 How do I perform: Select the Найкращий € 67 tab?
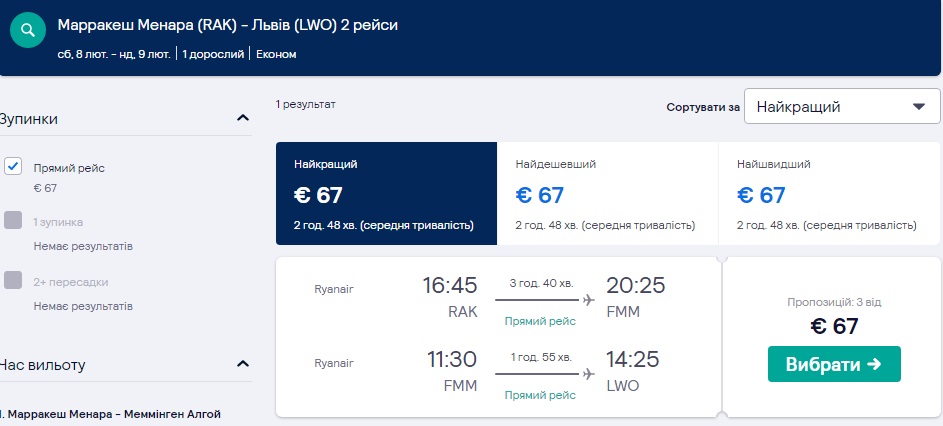pyautogui.click(x=386, y=193)
